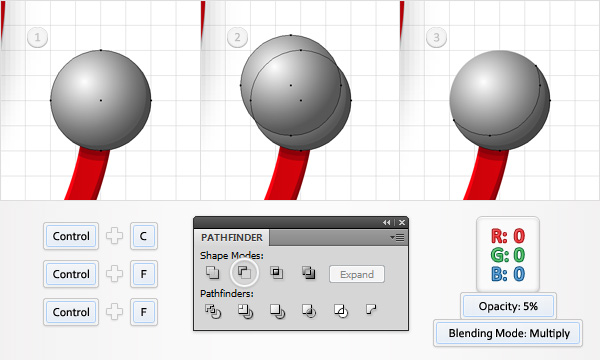Screen dimensions: 600x360
Task: Select the PATHFINDER panel tab
Action: [x=232, y=238]
